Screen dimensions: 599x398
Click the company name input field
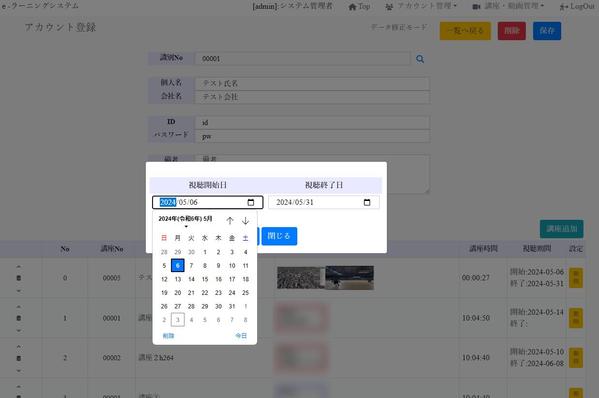point(312,97)
